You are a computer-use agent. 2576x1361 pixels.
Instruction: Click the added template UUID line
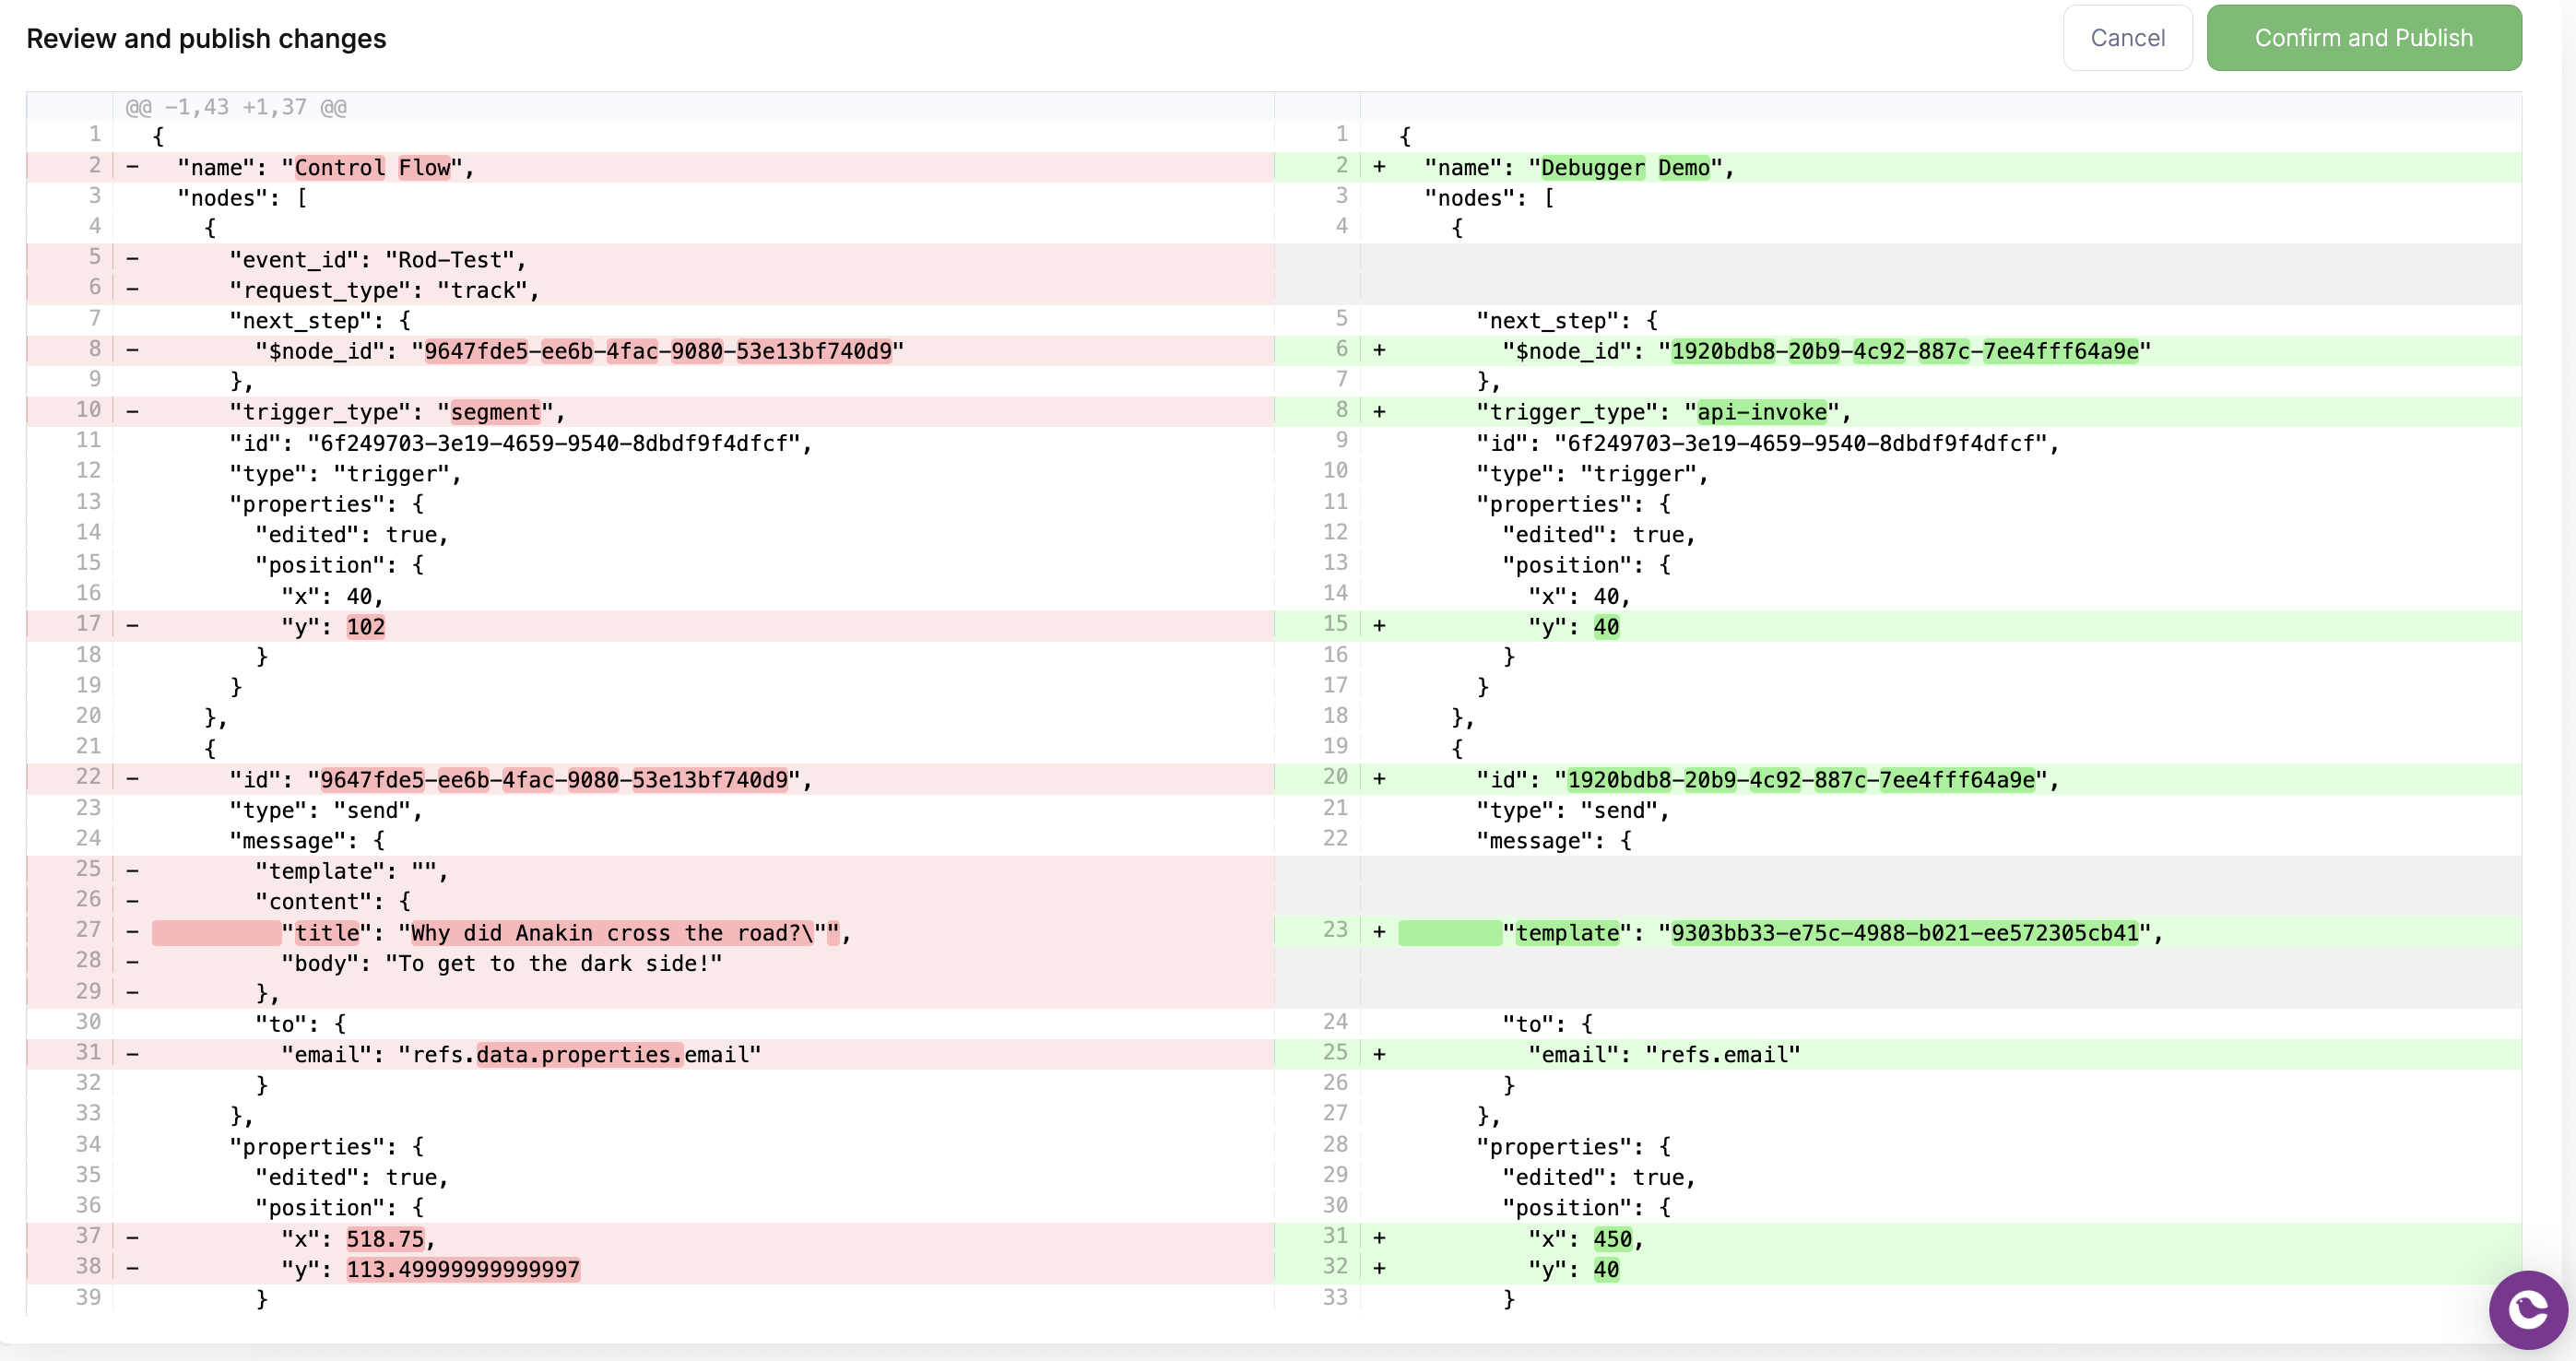[1905, 933]
